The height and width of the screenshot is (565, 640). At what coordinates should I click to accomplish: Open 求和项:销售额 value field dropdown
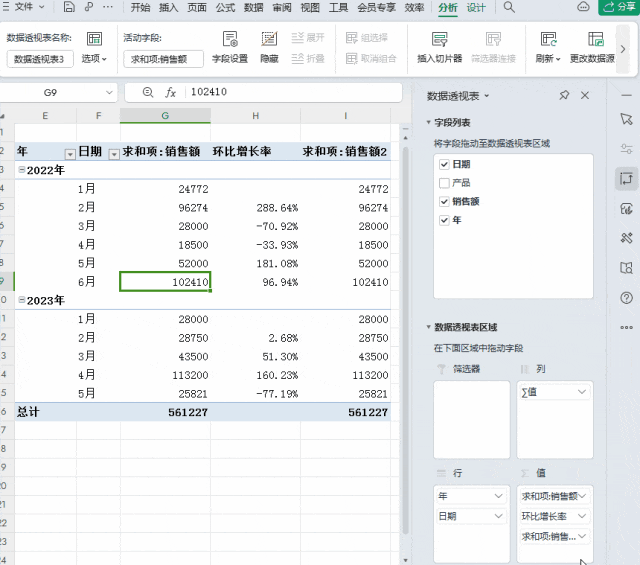[582, 496]
